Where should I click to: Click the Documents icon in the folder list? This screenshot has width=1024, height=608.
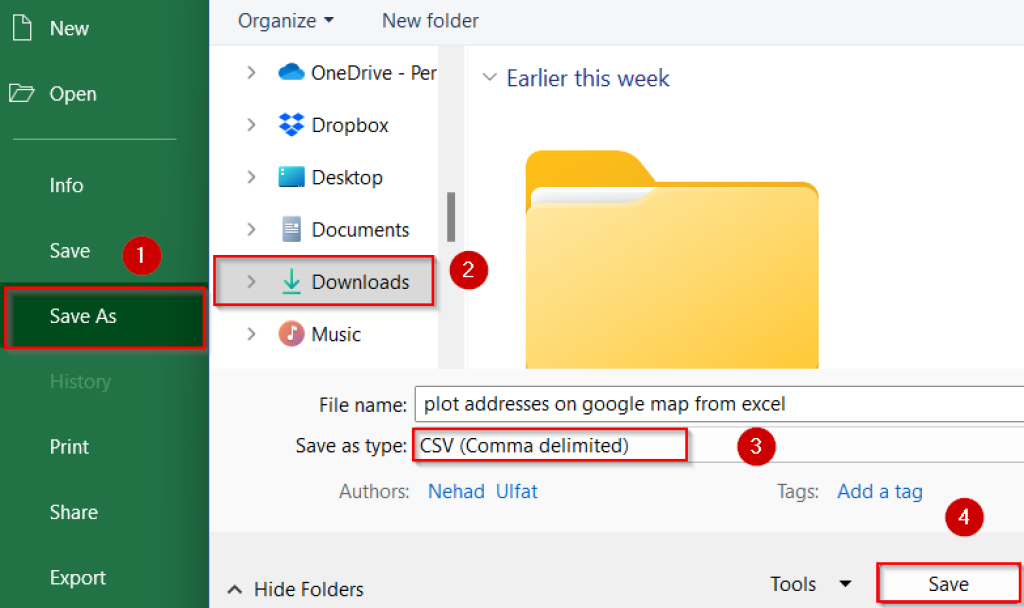290,229
